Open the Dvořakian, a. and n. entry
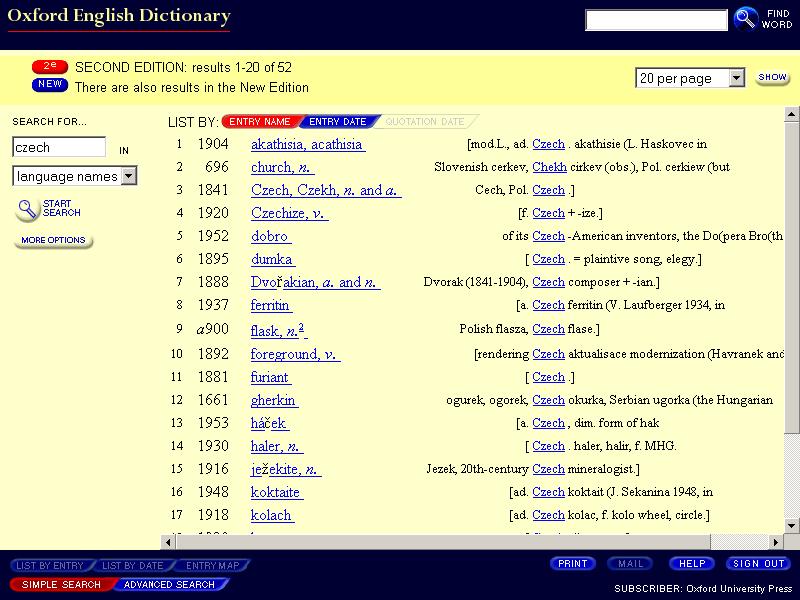The image size is (800, 600). pos(315,282)
